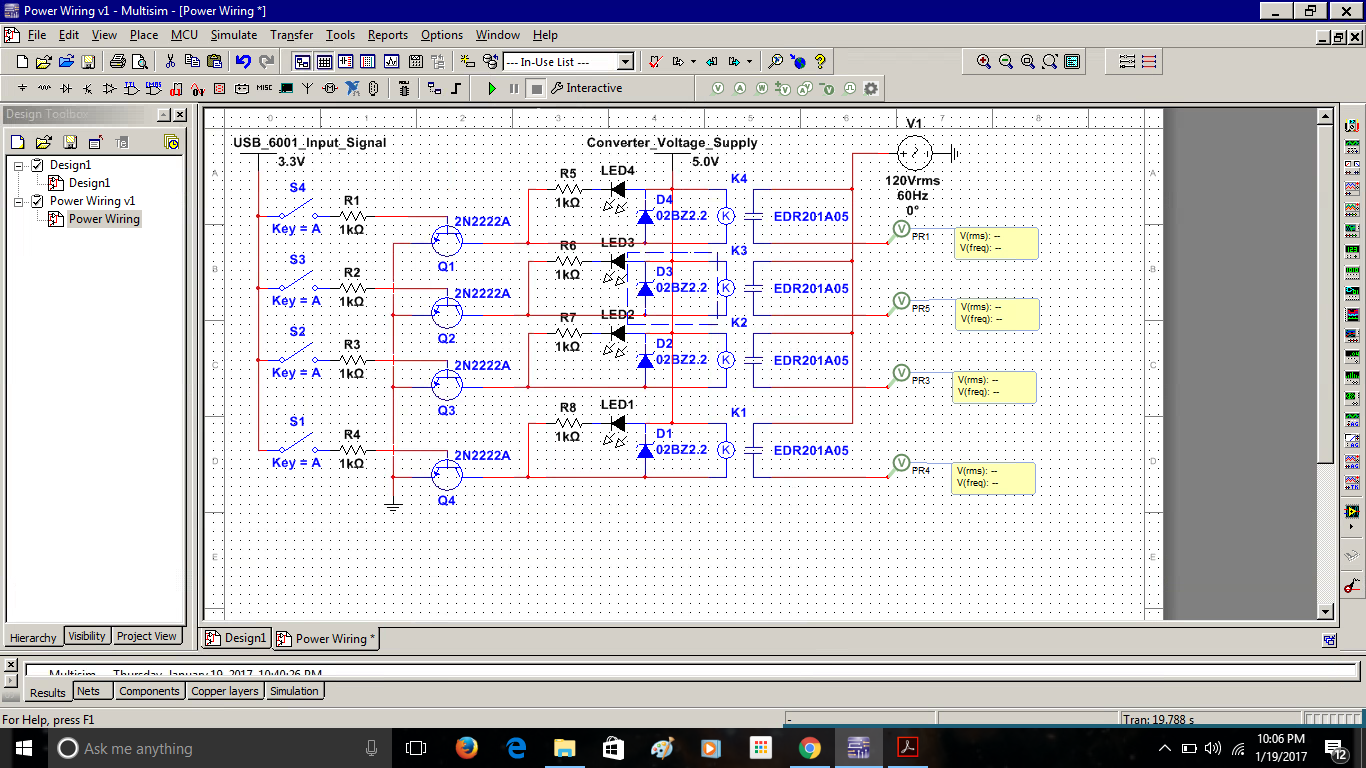Viewport: 1366px width, 768px height.
Task: Run the simulation with the green play button
Action: pos(492,88)
